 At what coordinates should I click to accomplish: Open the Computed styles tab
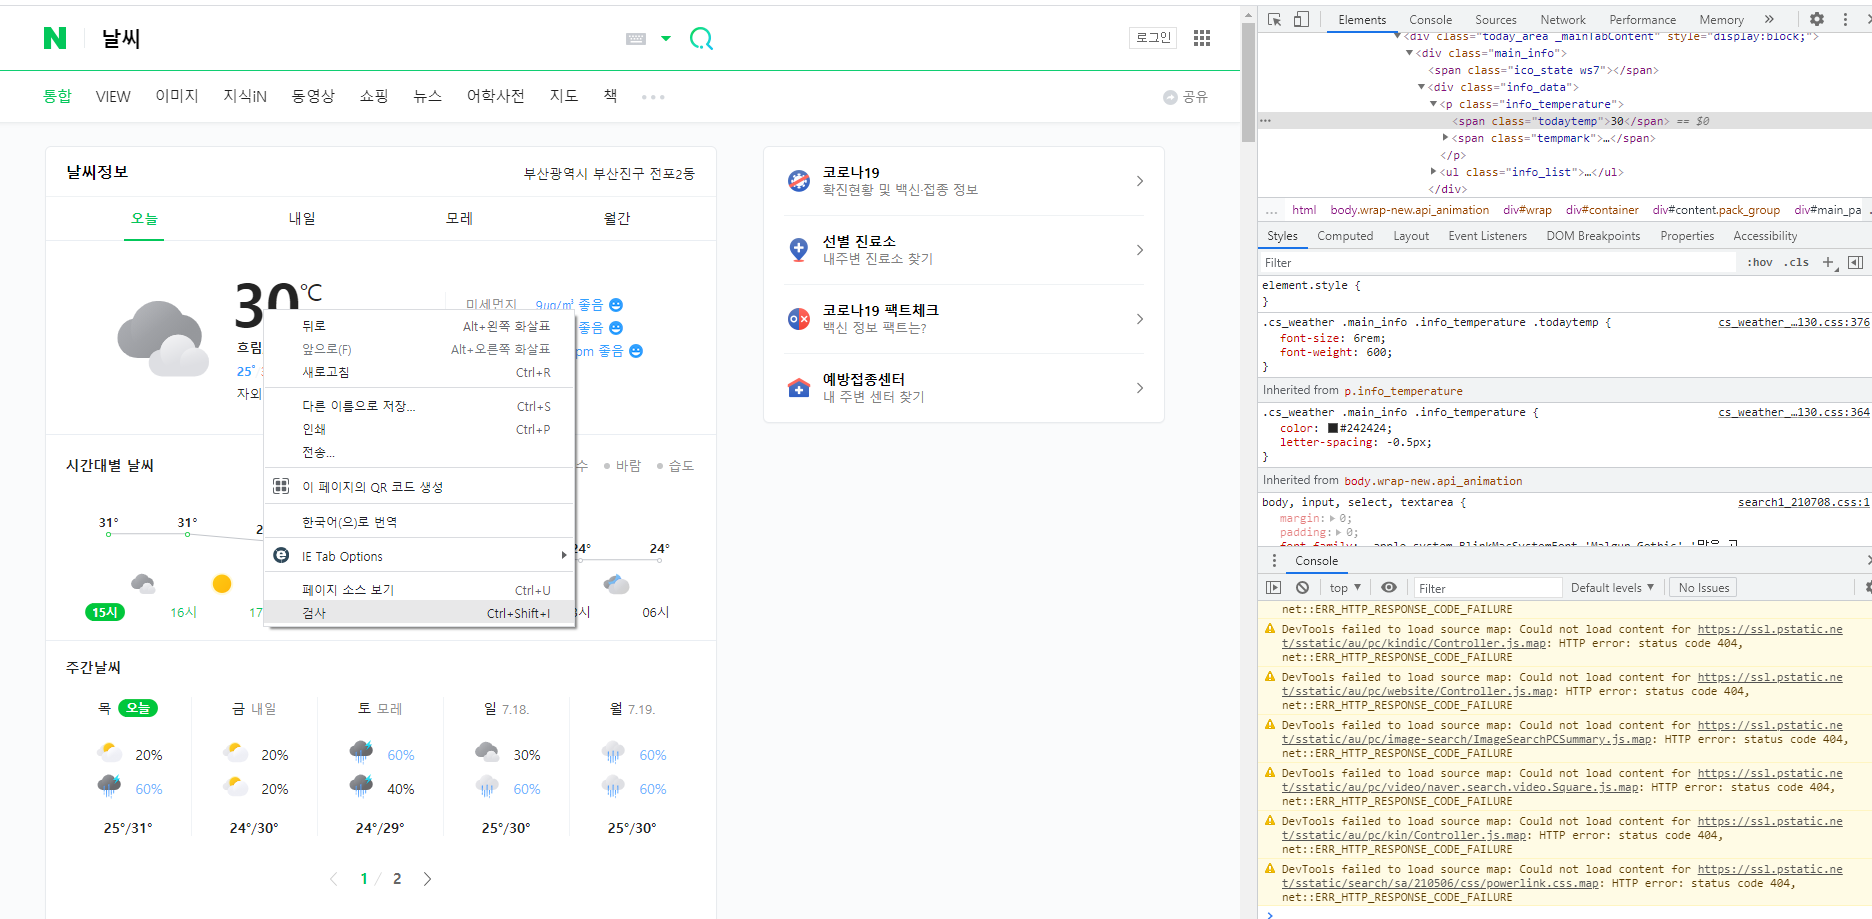pos(1345,236)
